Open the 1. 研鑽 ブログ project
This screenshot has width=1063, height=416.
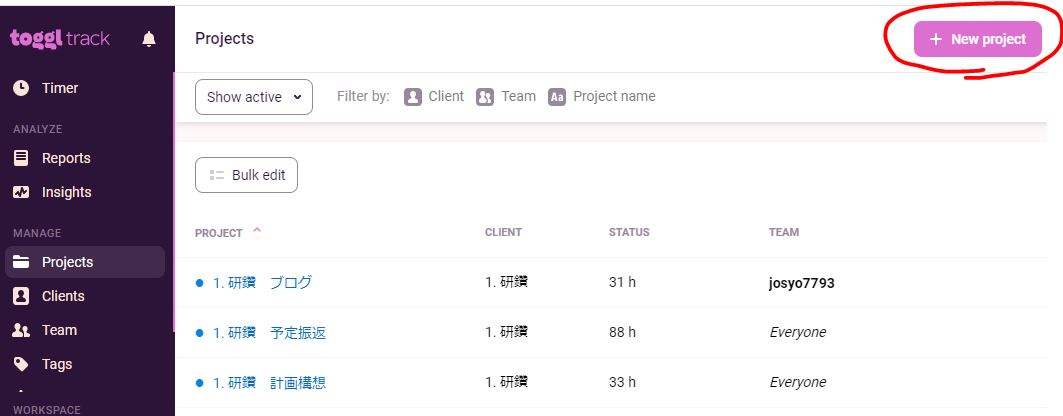click(x=262, y=283)
